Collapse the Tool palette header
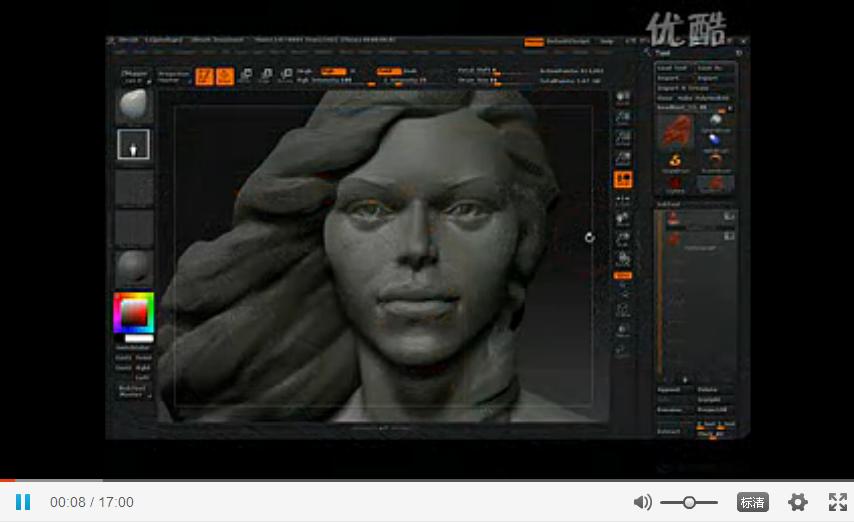The image size is (854, 522). click(x=662, y=53)
